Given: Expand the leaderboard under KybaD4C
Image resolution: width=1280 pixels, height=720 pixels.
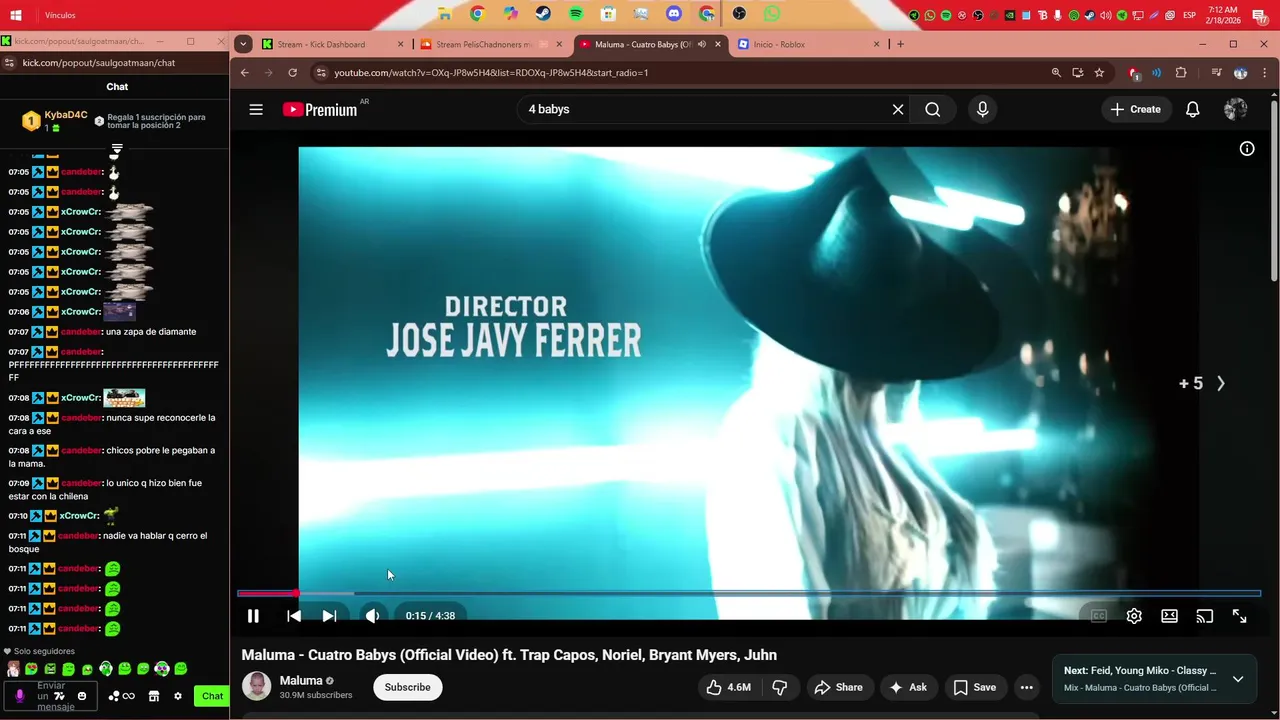Looking at the screenshot, I should (117, 149).
